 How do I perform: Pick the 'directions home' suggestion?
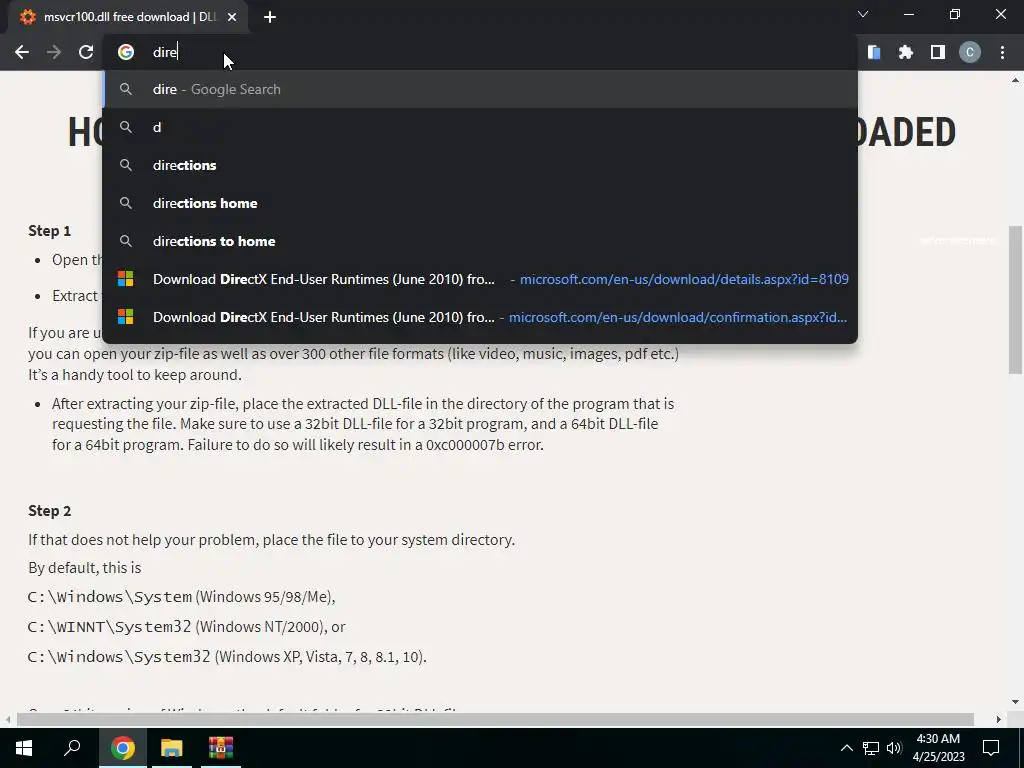click(x=480, y=203)
